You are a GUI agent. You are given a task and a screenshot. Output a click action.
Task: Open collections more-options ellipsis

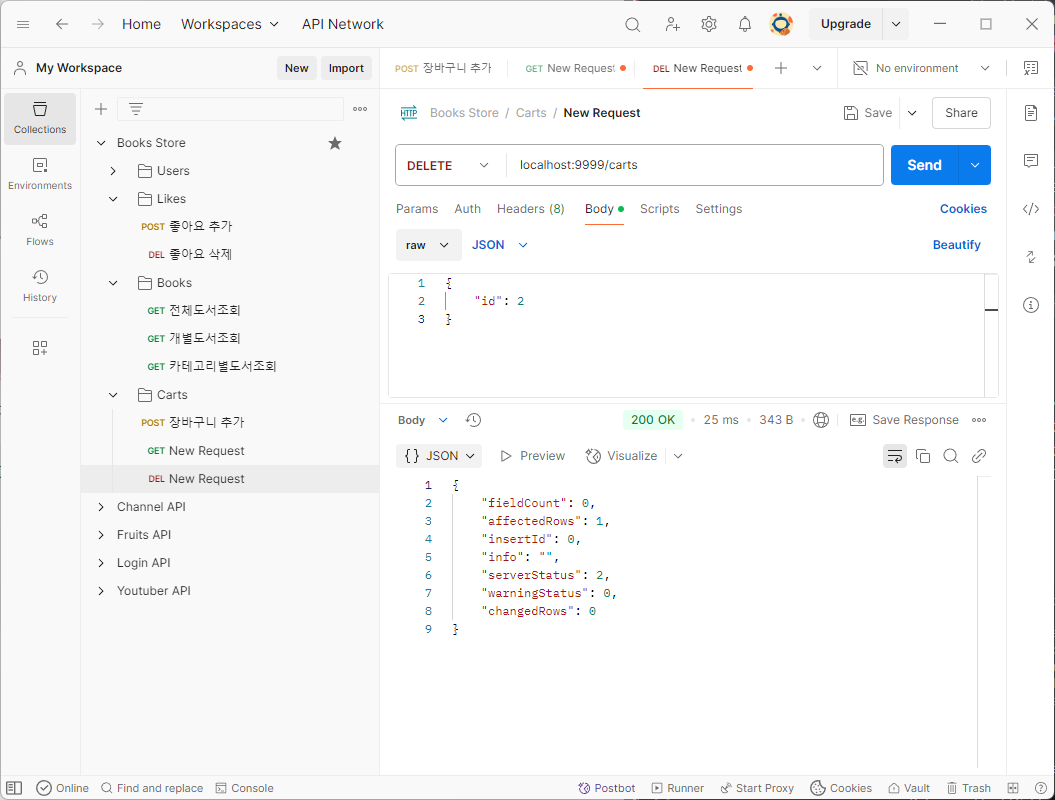click(x=360, y=109)
